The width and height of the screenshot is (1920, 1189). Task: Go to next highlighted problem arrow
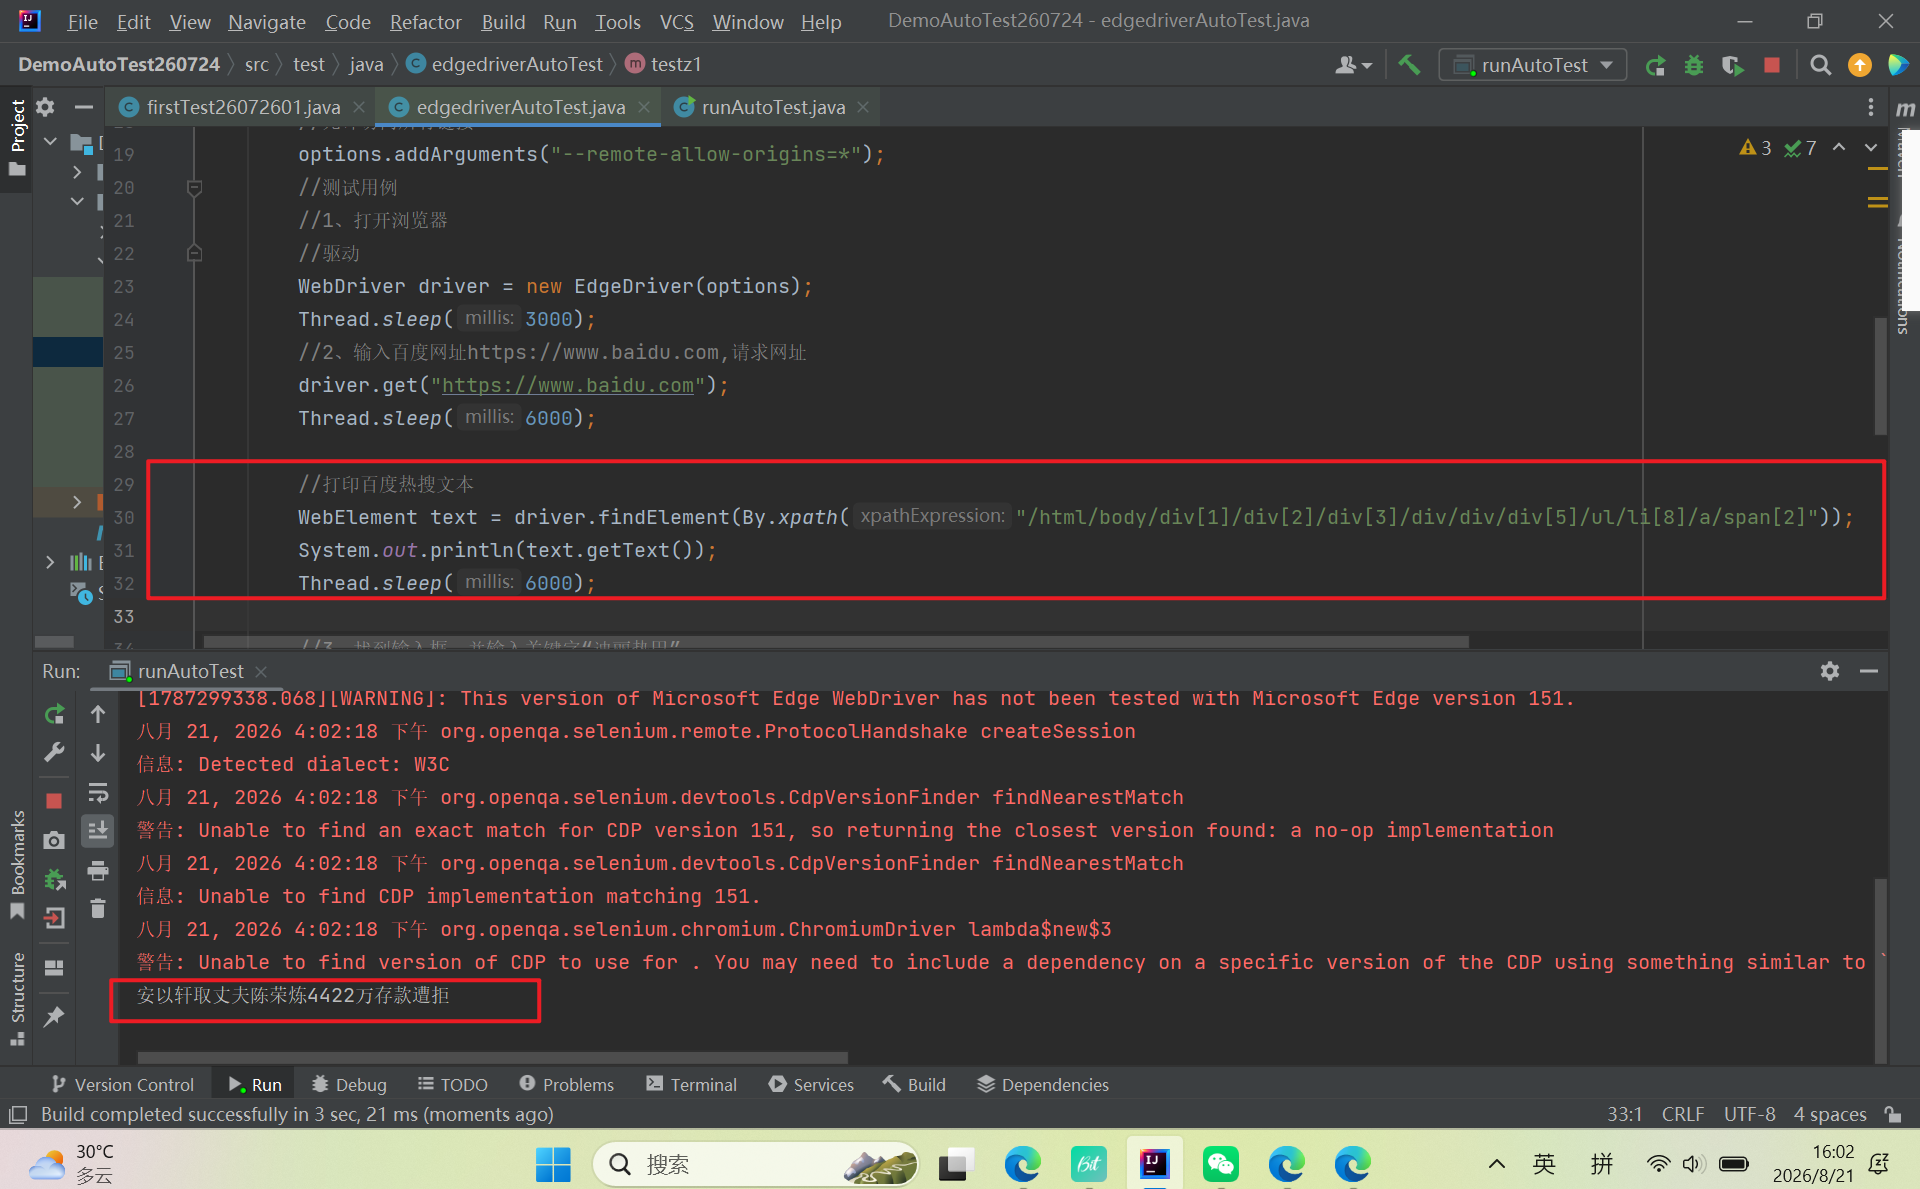coord(1871,148)
